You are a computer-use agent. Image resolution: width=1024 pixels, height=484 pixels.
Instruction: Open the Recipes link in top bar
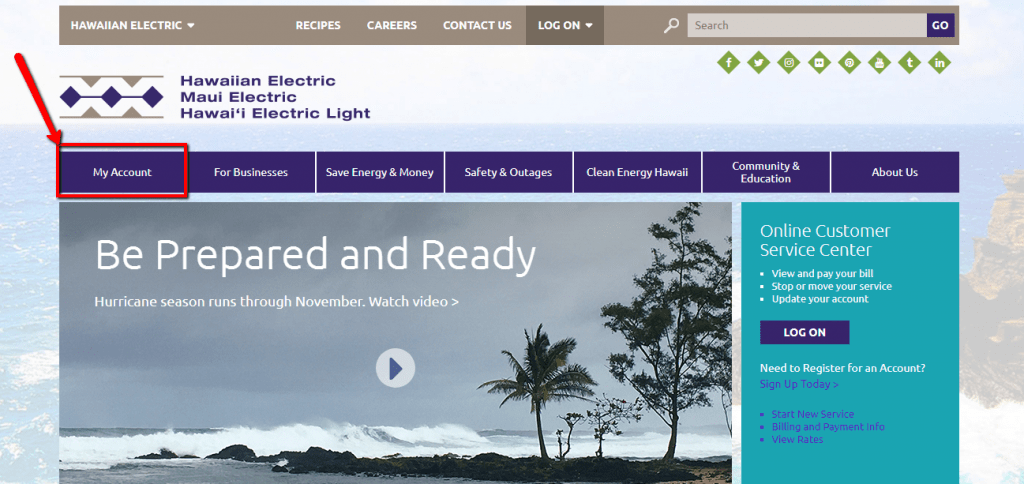(x=318, y=25)
